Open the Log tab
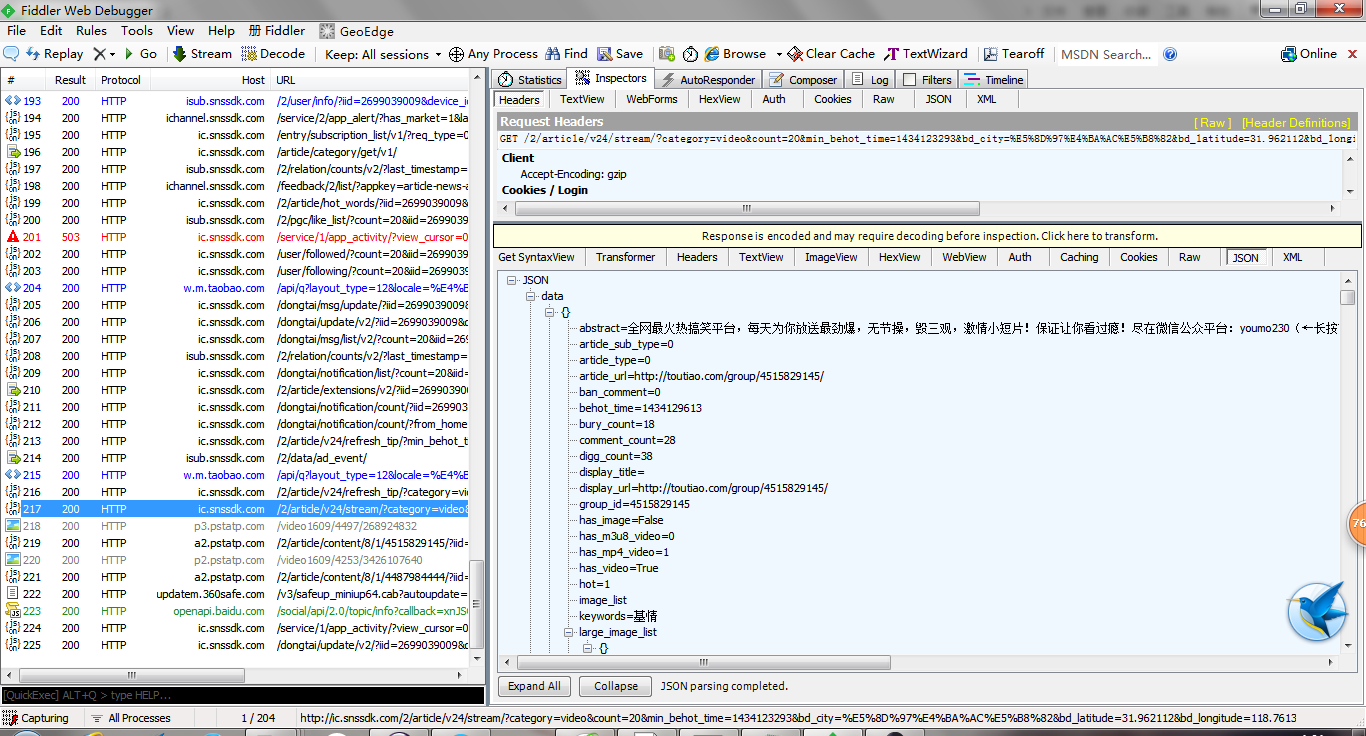Viewport: 1366px width, 736px height. pyautogui.click(x=870, y=79)
